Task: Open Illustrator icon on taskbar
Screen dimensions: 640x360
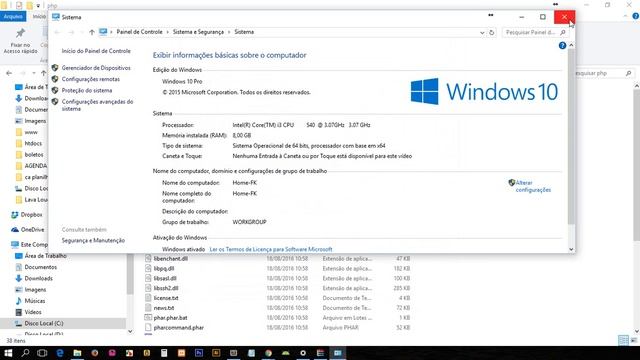Action: click(x=216, y=353)
